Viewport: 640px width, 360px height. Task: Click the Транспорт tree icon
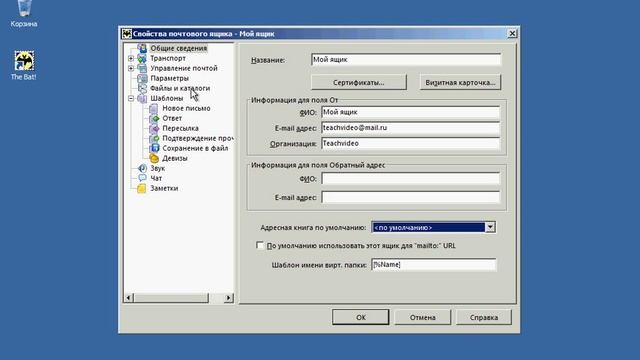tap(142, 58)
